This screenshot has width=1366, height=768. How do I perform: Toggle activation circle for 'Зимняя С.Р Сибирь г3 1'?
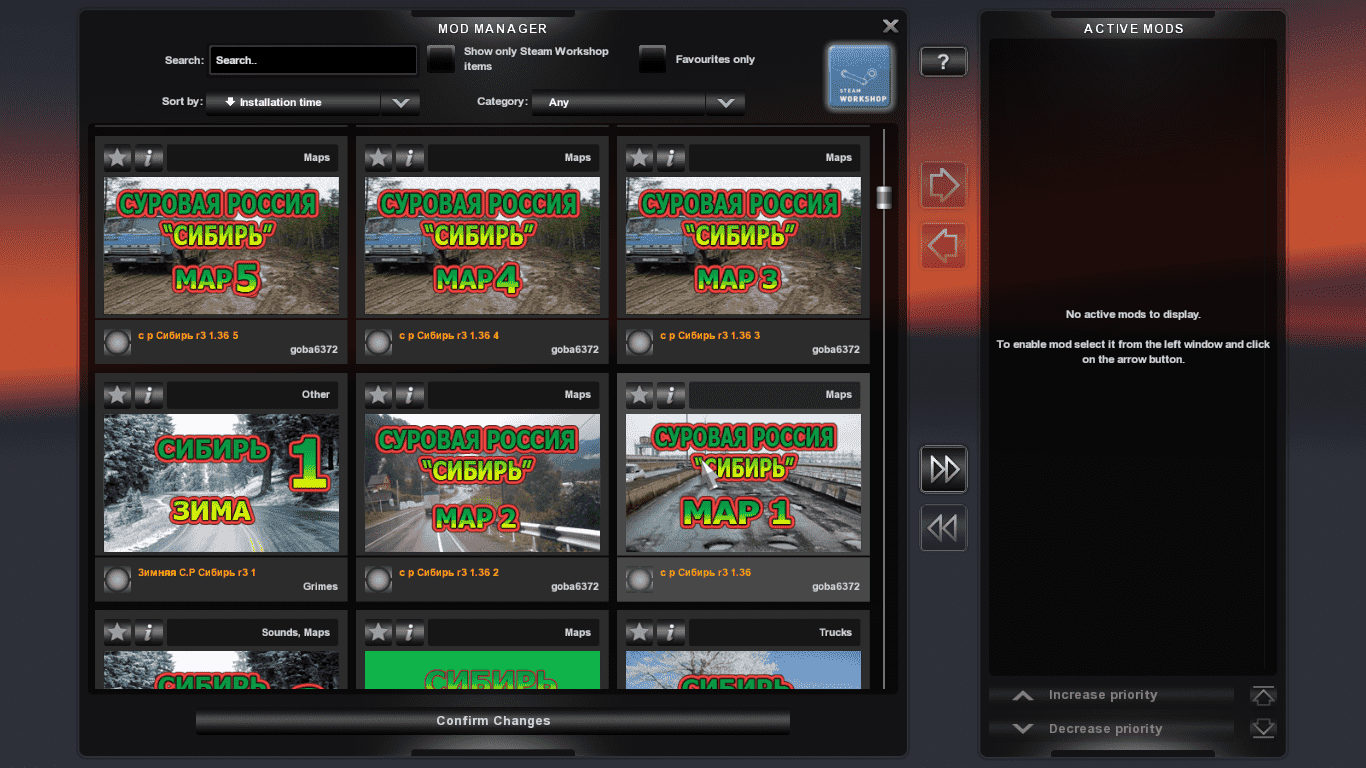coord(118,580)
